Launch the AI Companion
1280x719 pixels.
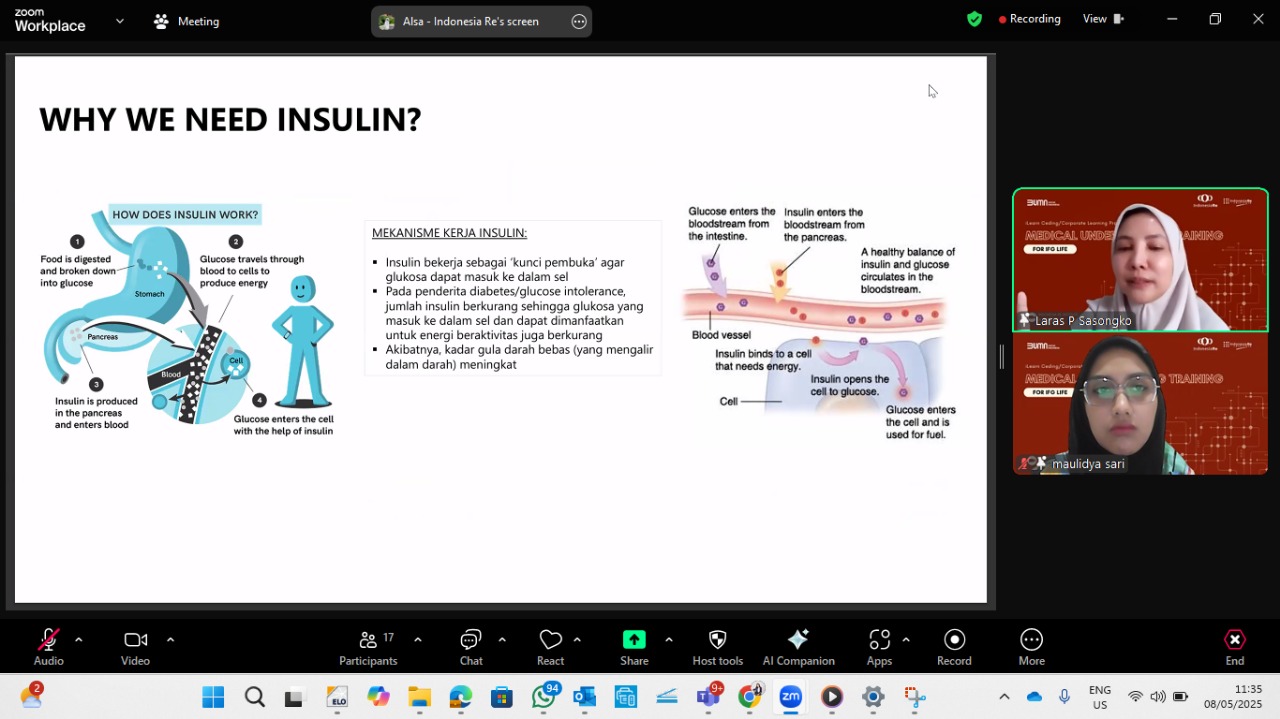[798, 647]
